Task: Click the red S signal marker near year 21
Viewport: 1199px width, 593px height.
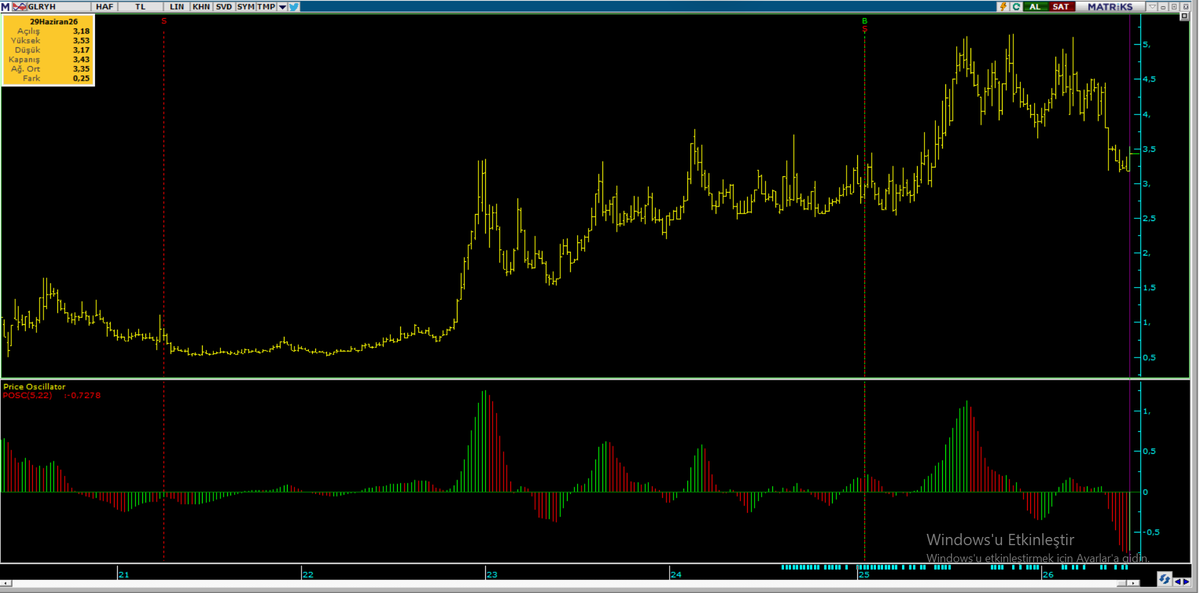Action: pyautogui.click(x=164, y=21)
